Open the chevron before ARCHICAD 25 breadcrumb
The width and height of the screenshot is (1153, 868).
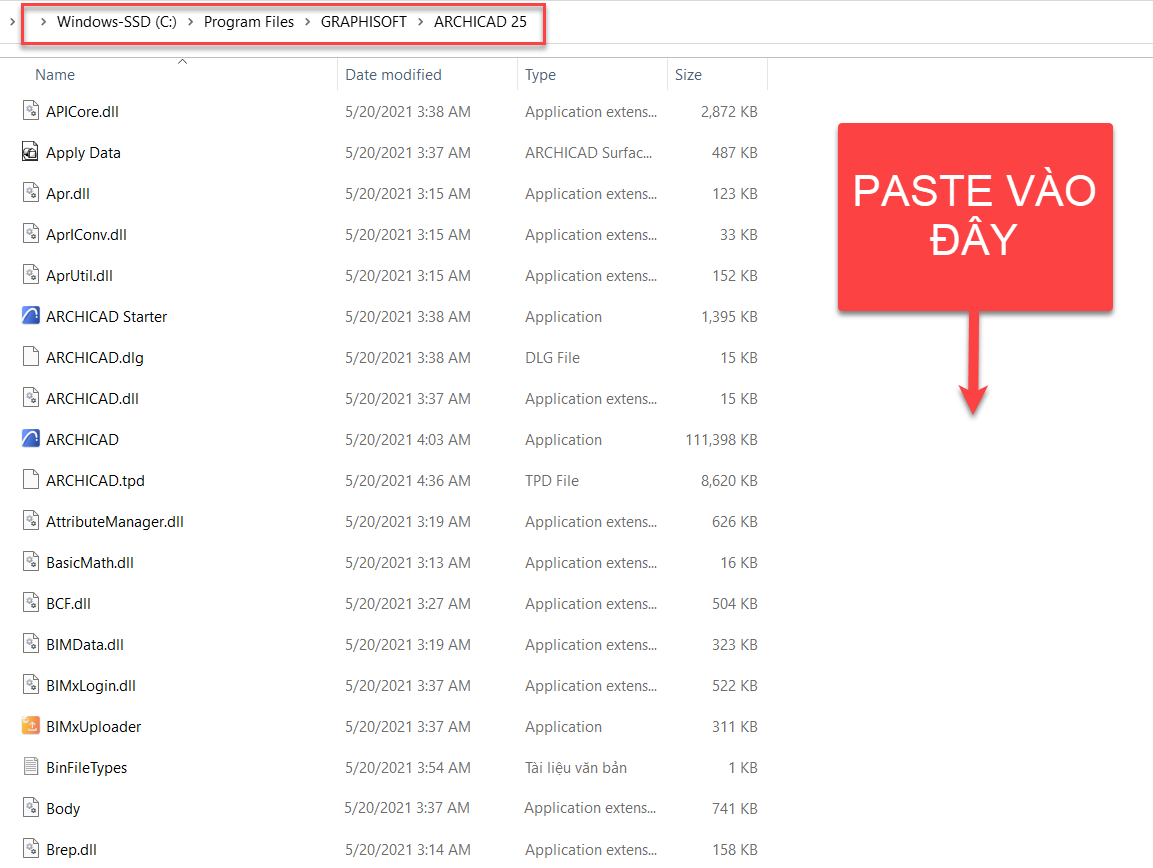420,22
